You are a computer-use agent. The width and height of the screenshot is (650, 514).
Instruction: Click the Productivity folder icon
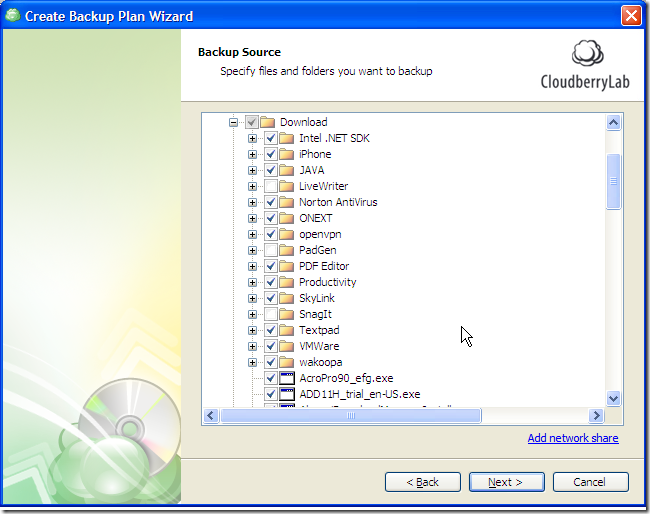(286, 282)
